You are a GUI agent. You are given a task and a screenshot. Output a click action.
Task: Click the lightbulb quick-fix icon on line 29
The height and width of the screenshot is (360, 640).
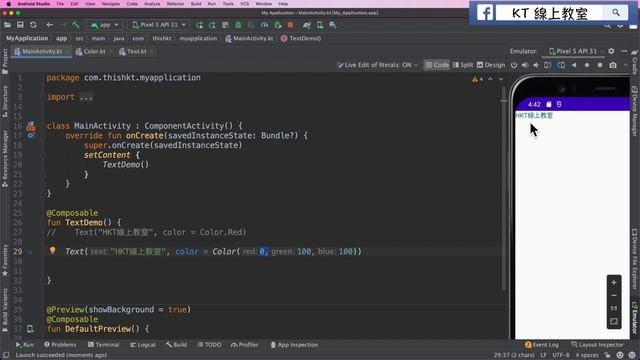click(52, 250)
